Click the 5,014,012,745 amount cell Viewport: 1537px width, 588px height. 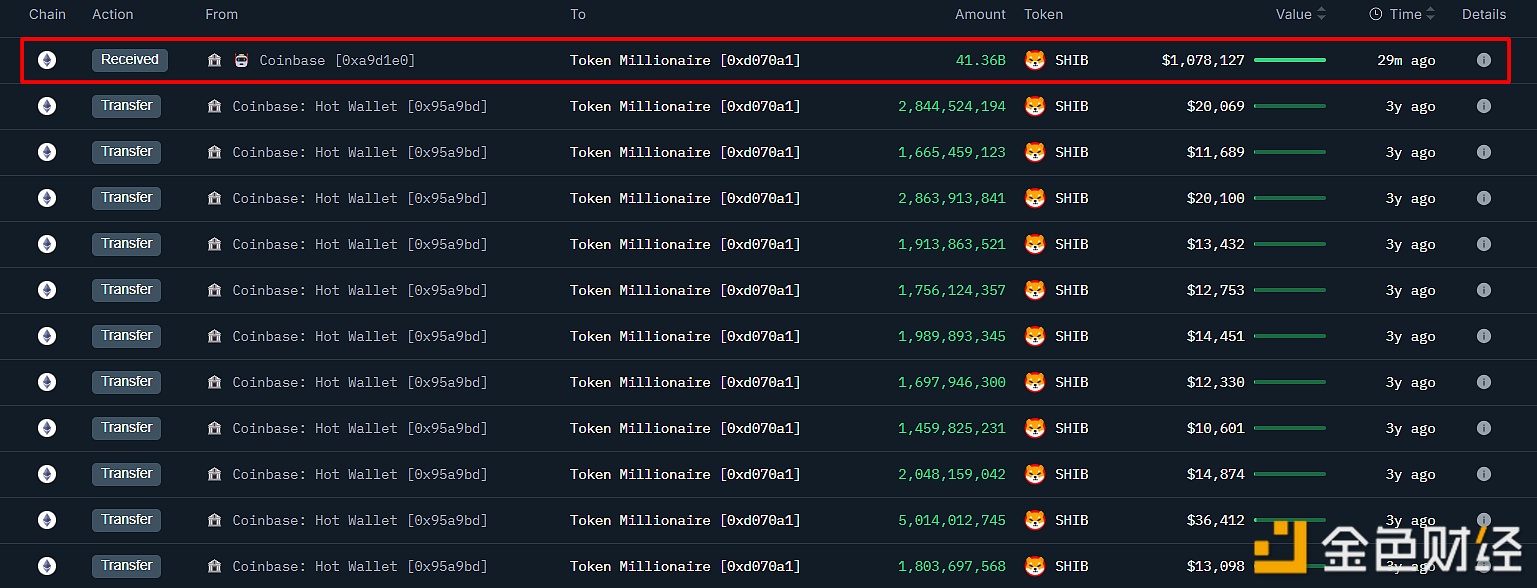(x=952, y=520)
